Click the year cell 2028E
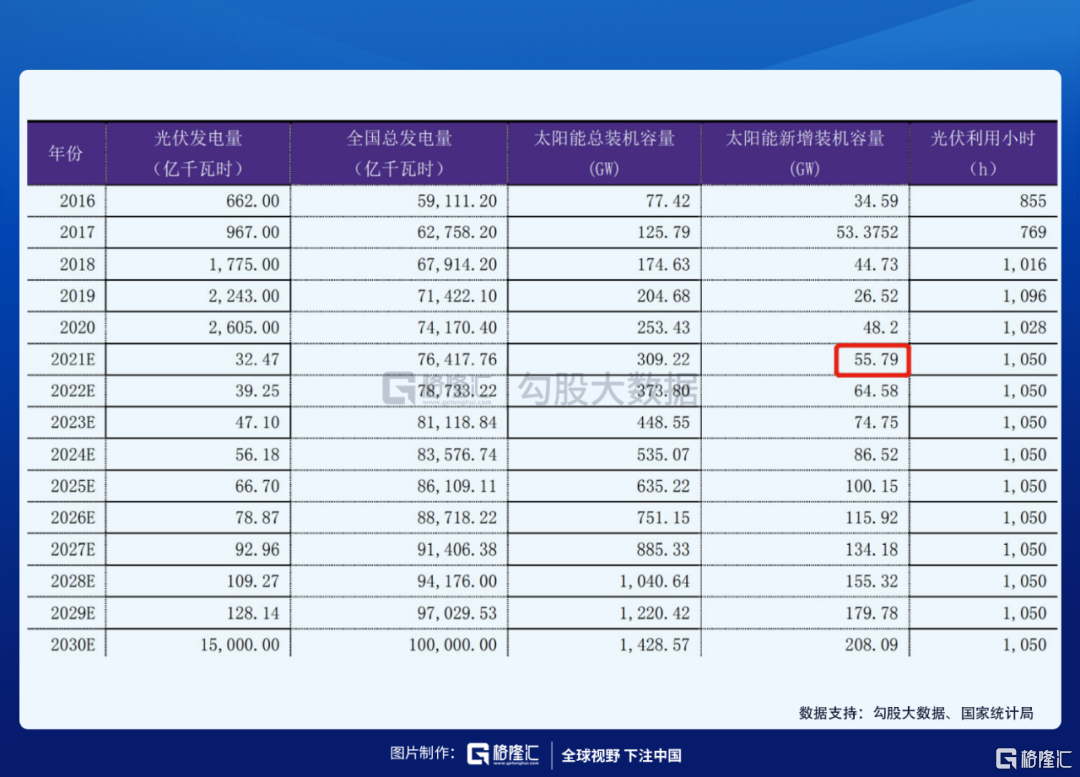1080x777 pixels. tap(73, 581)
